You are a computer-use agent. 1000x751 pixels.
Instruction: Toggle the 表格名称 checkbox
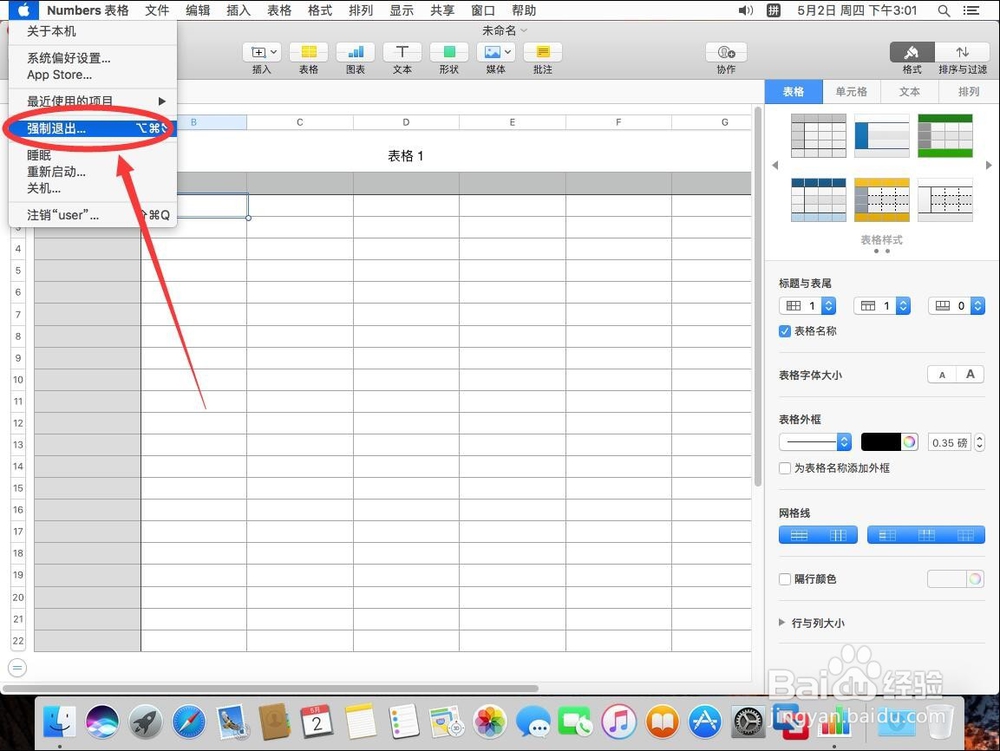click(x=785, y=331)
